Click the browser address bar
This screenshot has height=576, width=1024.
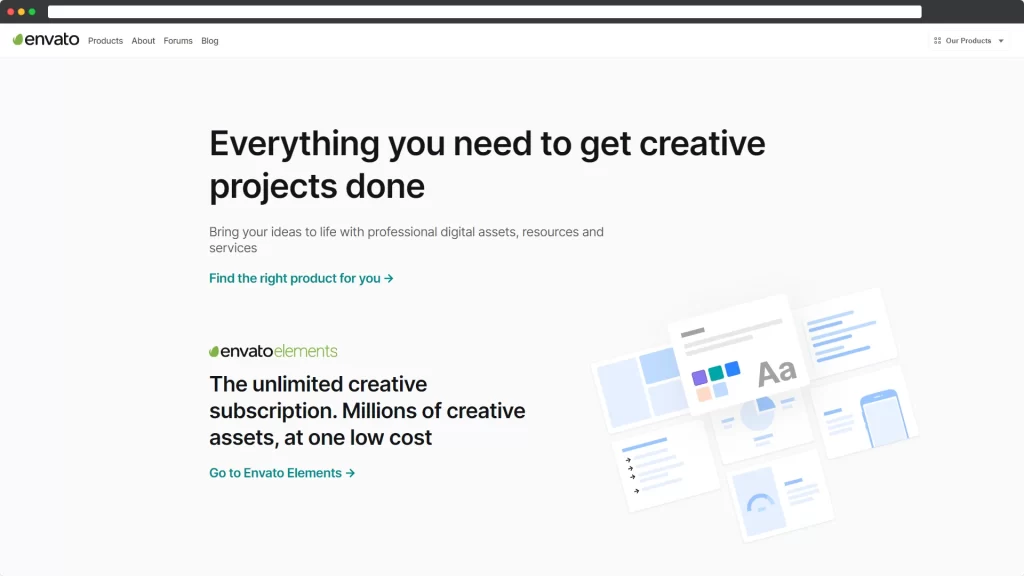(x=485, y=12)
